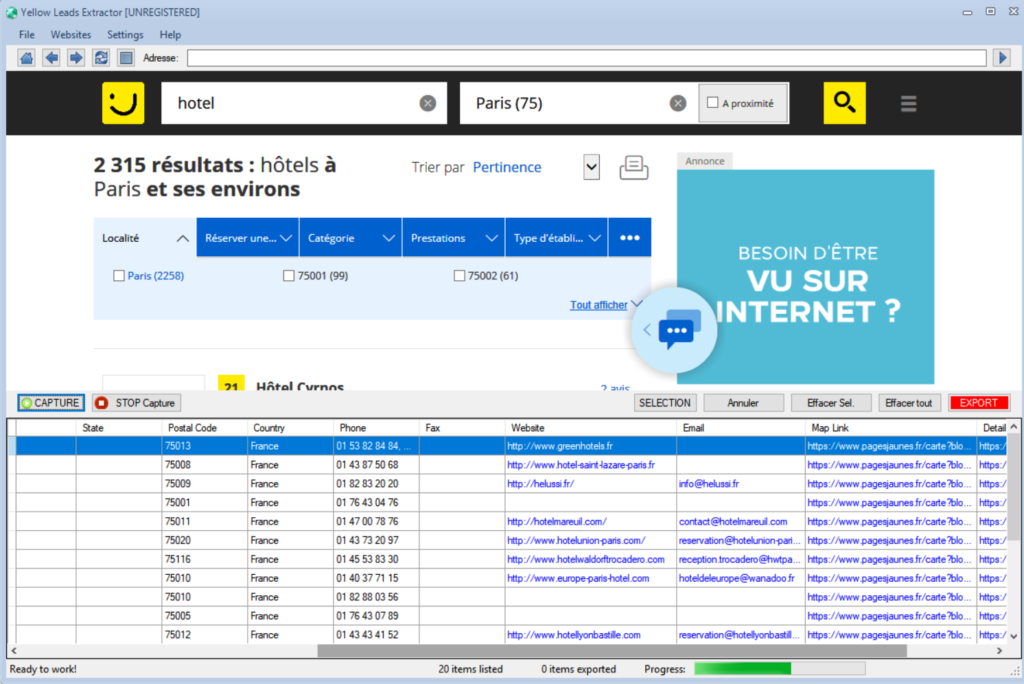
Task: Open the Settings menu
Action: coord(125,35)
